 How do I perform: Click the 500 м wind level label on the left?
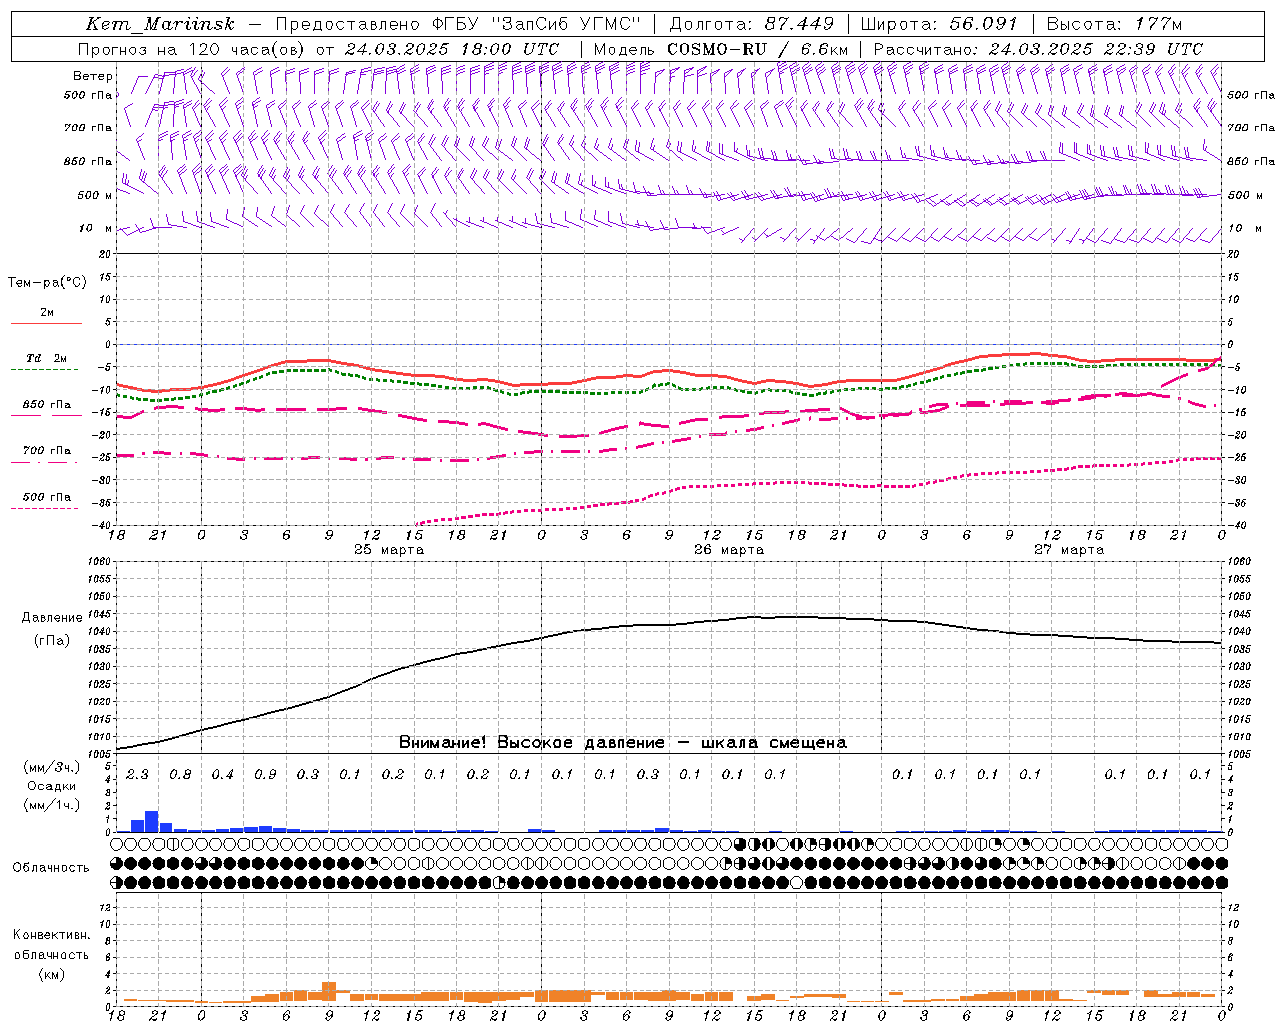95,195
